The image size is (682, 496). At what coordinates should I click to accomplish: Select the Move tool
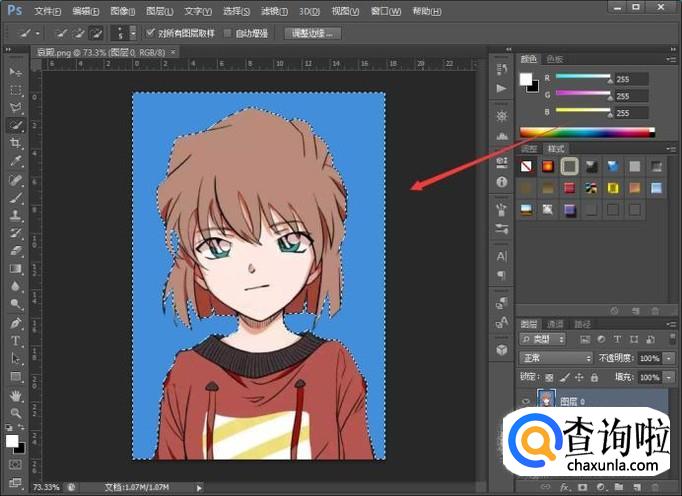(x=15, y=73)
